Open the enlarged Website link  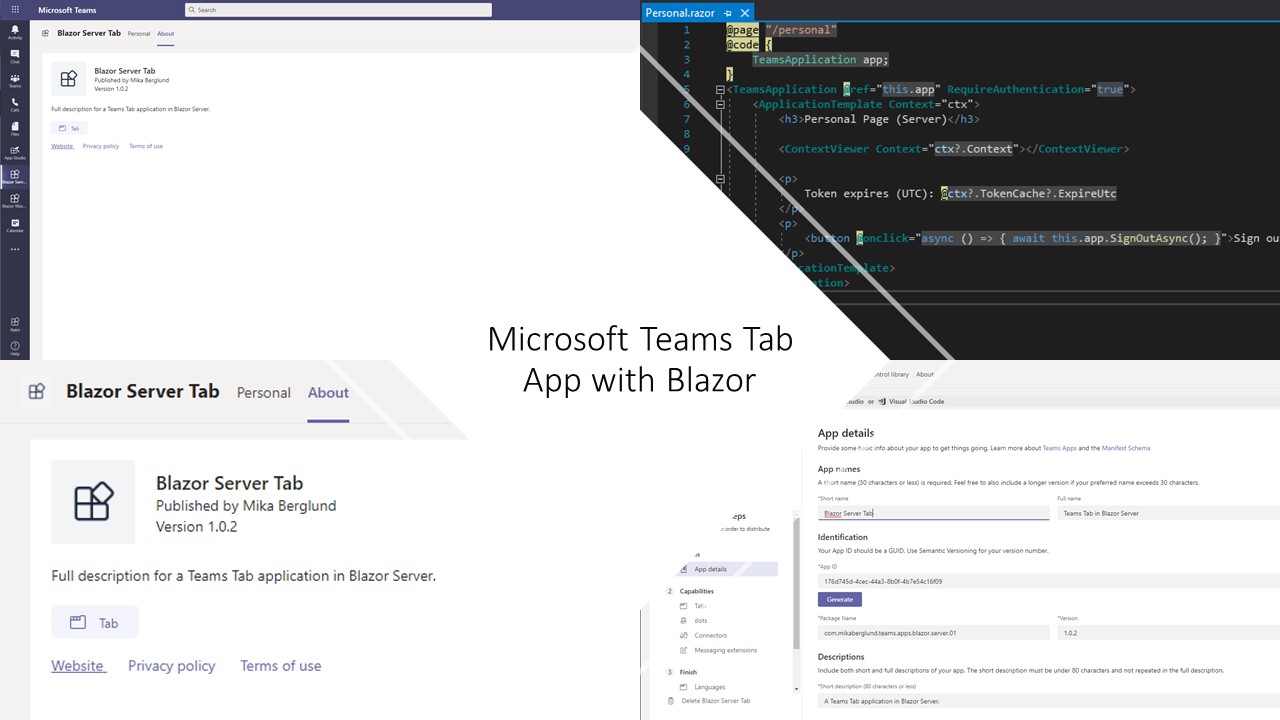[78, 666]
